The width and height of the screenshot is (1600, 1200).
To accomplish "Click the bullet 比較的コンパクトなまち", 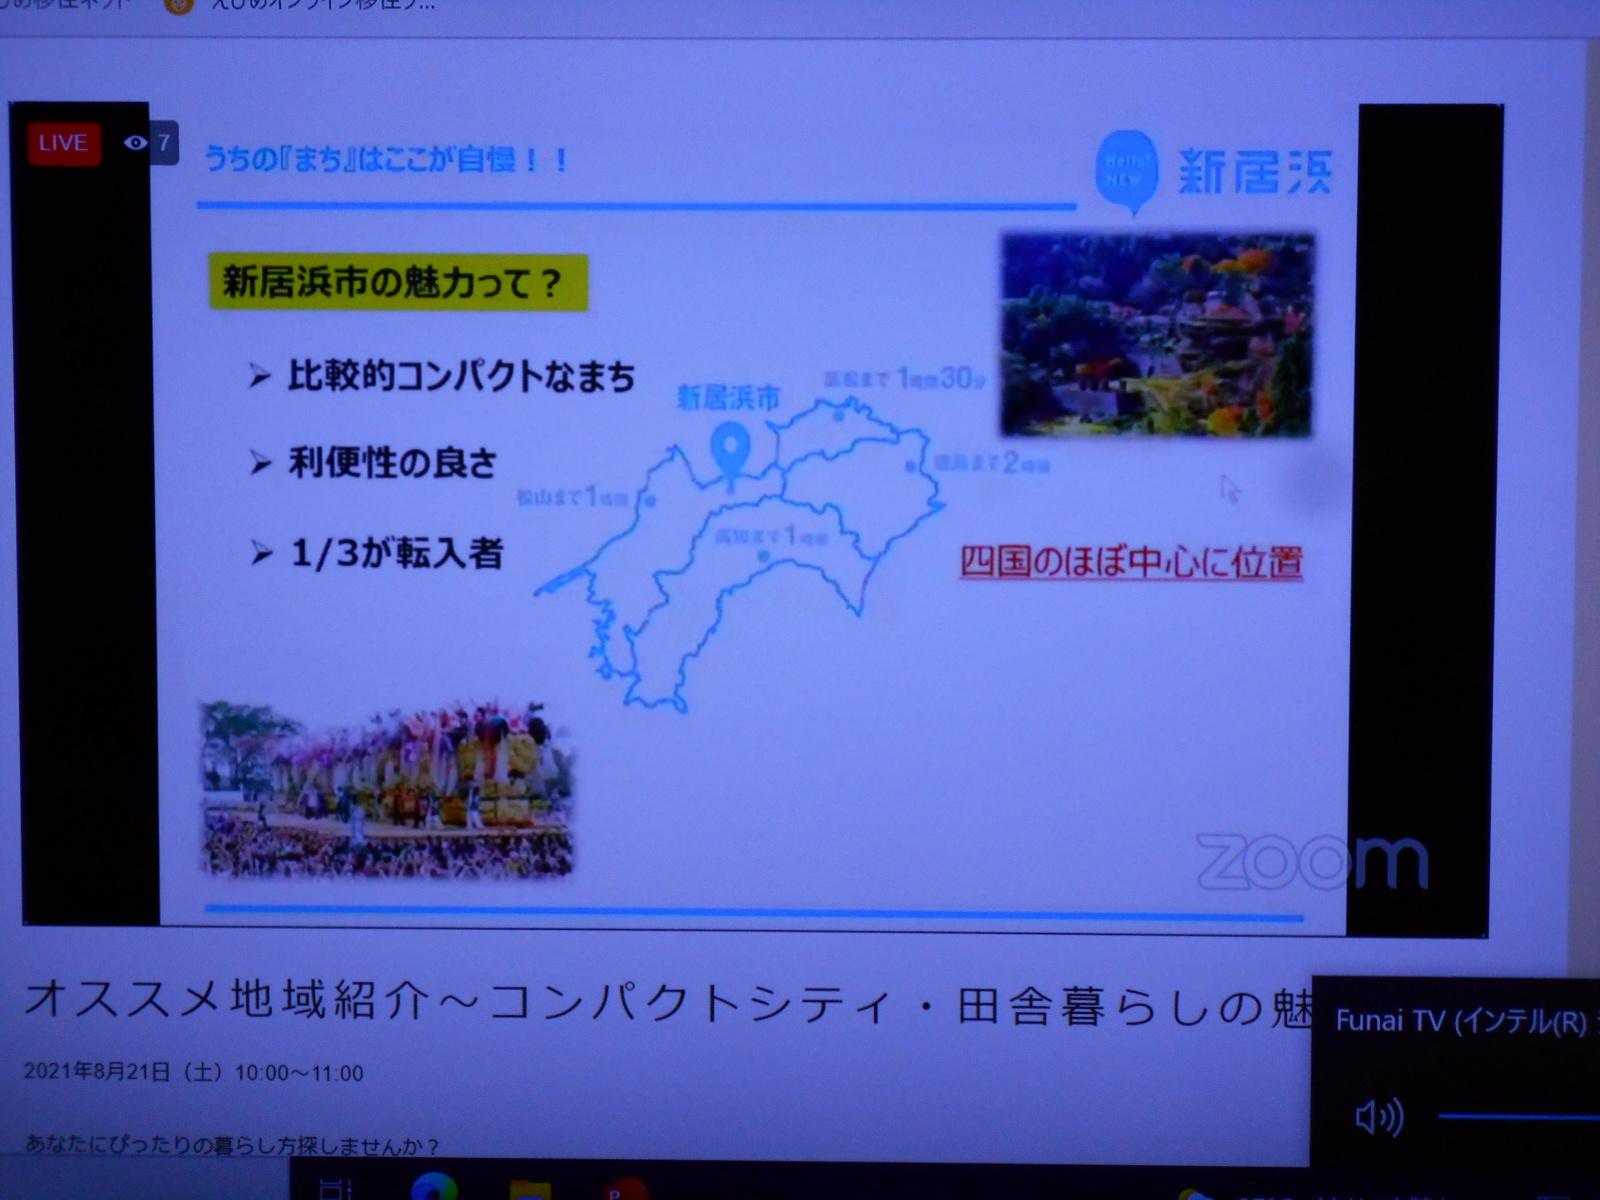I will [x=461, y=376].
